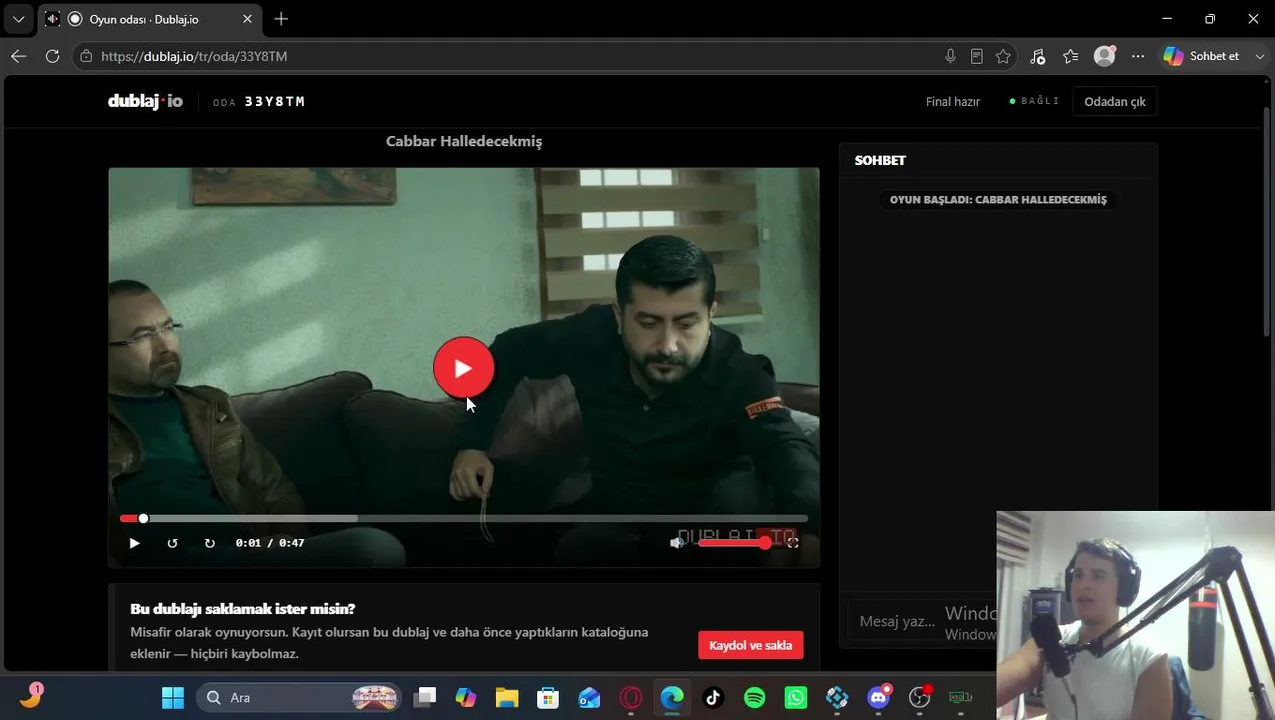Open Outlook from the taskbar
Image resolution: width=1275 pixels, height=720 pixels.
pyautogui.click(x=590, y=697)
